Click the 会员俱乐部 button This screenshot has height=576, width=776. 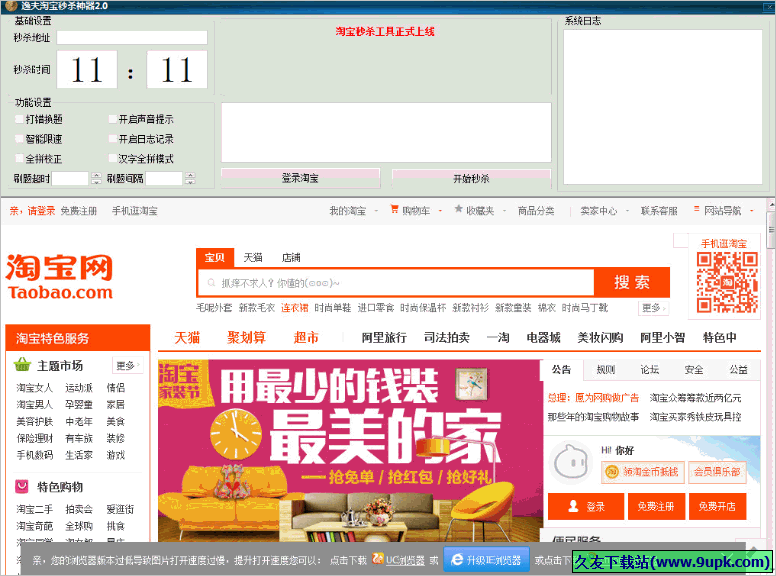pos(717,472)
